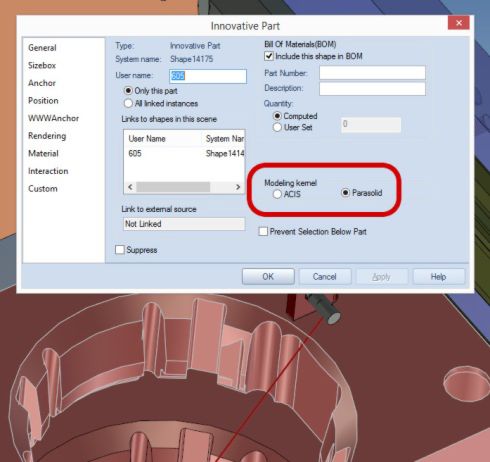Go to the Interaction page
The width and height of the screenshot is (490, 462).
(48, 171)
